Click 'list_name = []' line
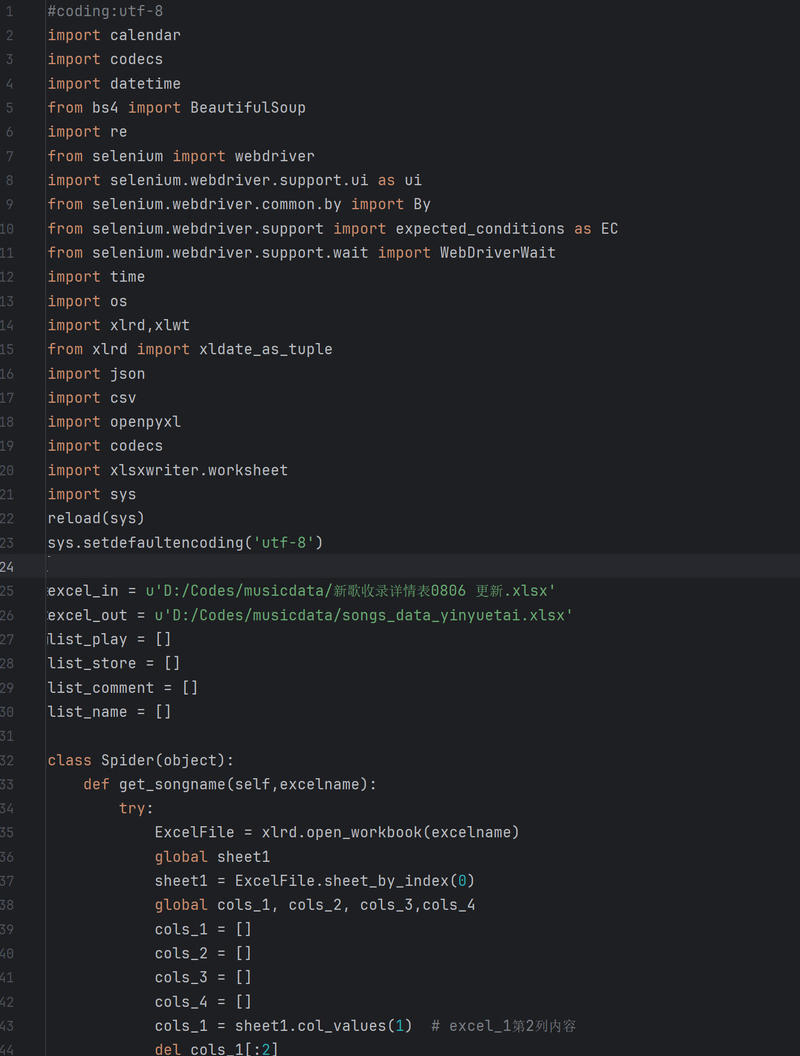 point(110,713)
